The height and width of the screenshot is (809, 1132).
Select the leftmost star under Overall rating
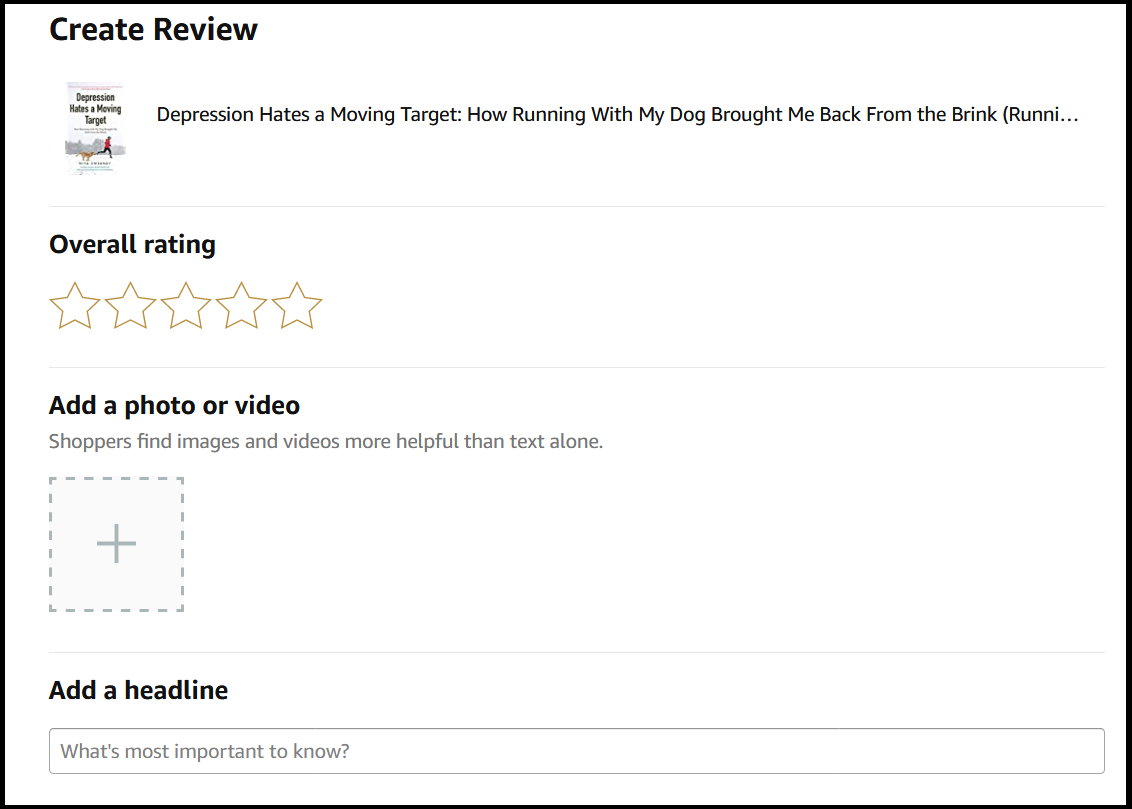point(73,306)
